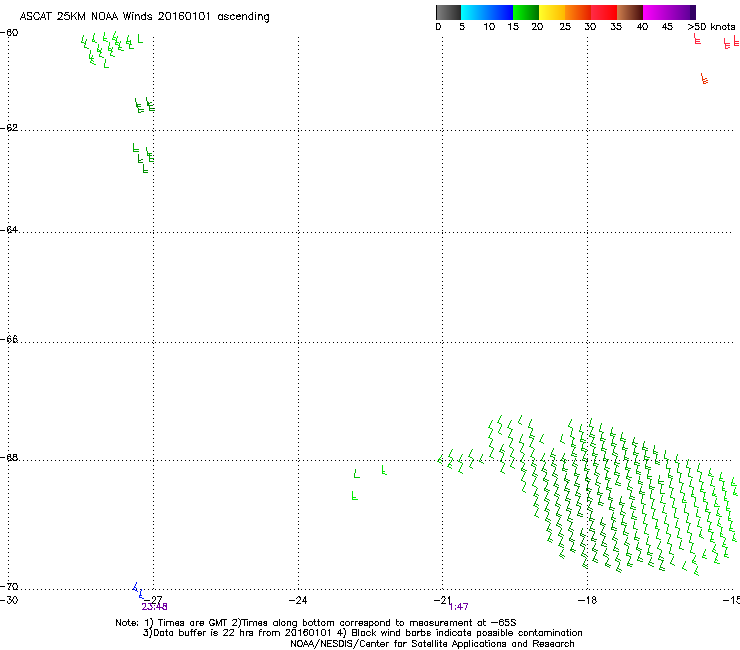Image resolution: width=740 pixels, height=650 pixels.
Task: Click the chart title 'ASCAT 25KM NOAA Winds 20160101 ascending'
Action: (144, 17)
